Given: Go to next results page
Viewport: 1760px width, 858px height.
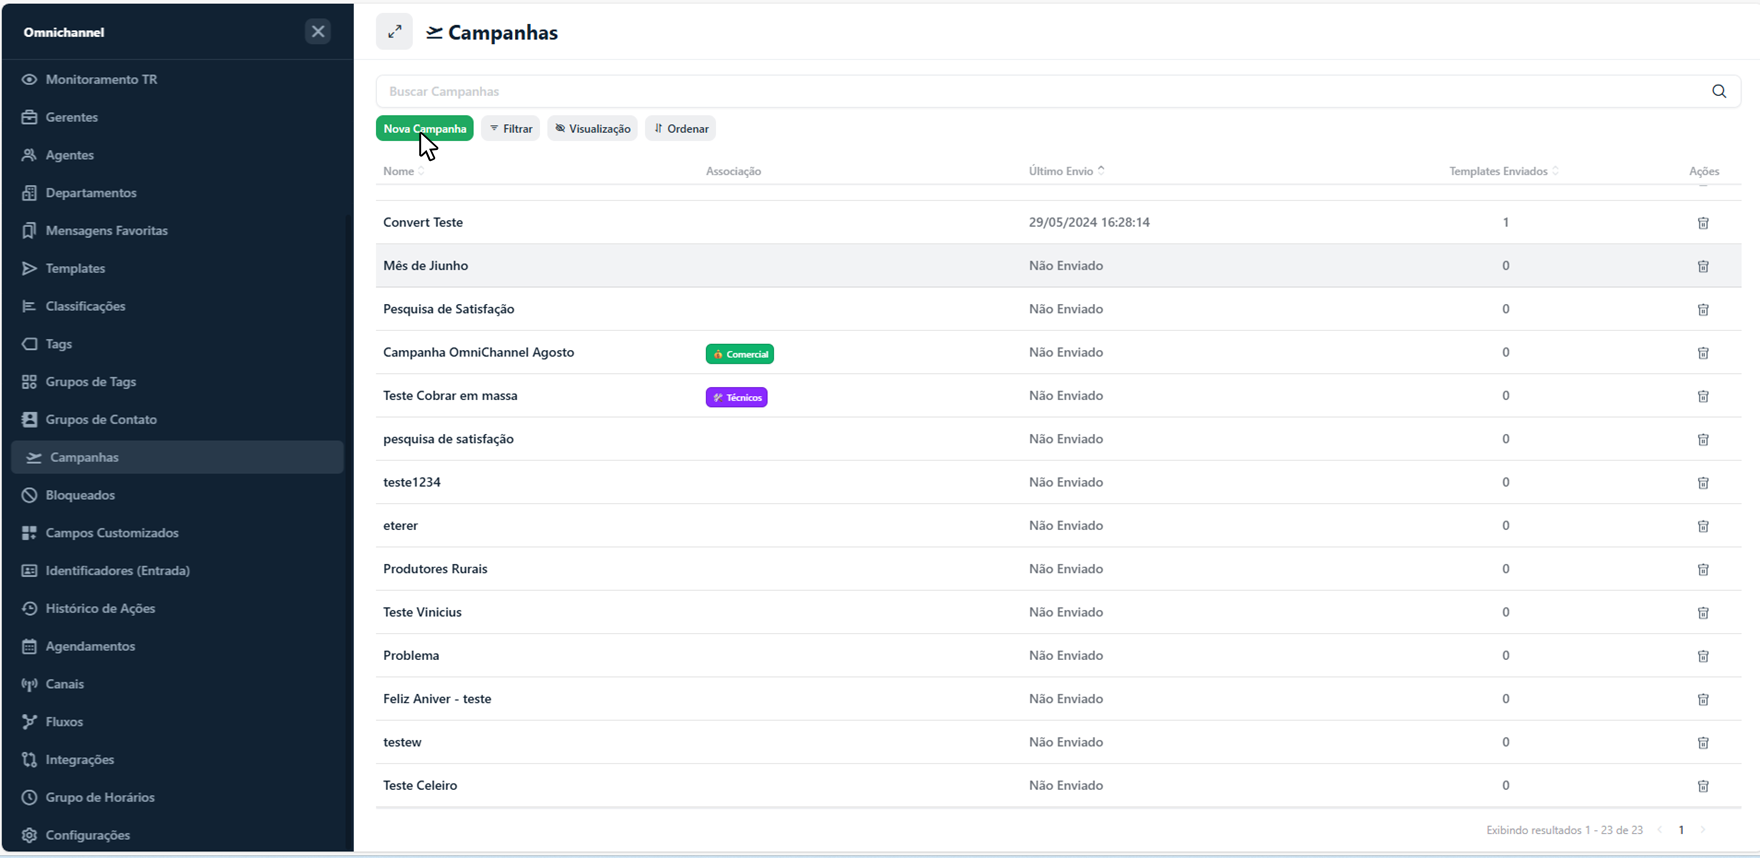Looking at the screenshot, I should tap(1703, 830).
